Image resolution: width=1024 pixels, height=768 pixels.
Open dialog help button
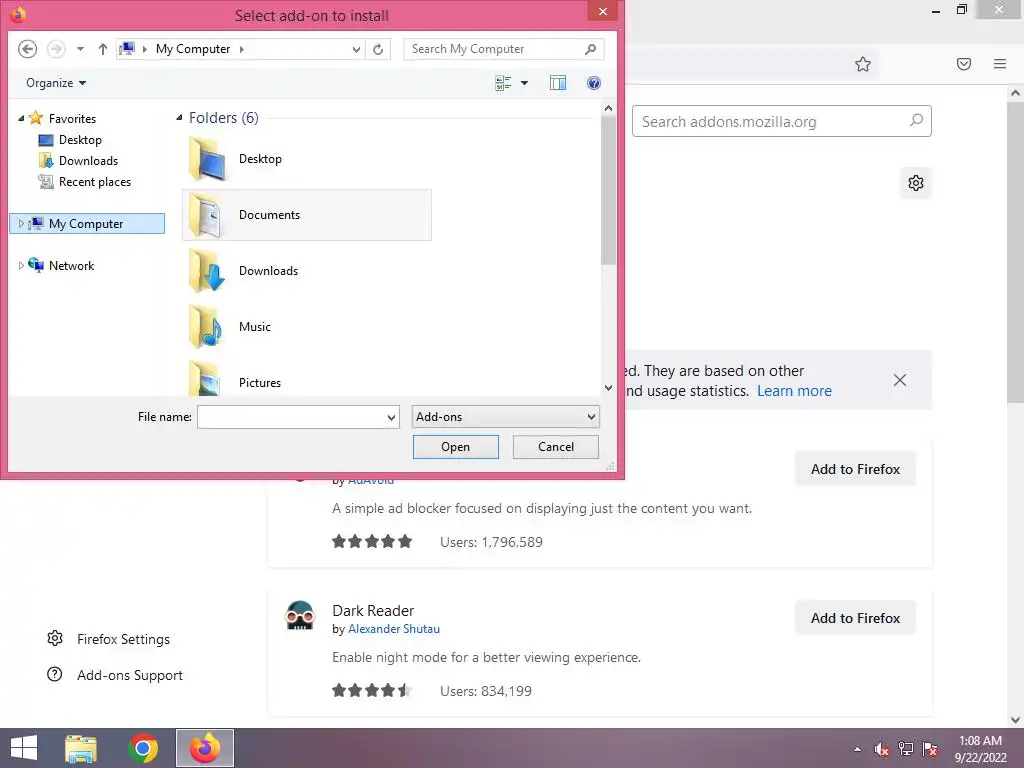[x=594, y=83]
